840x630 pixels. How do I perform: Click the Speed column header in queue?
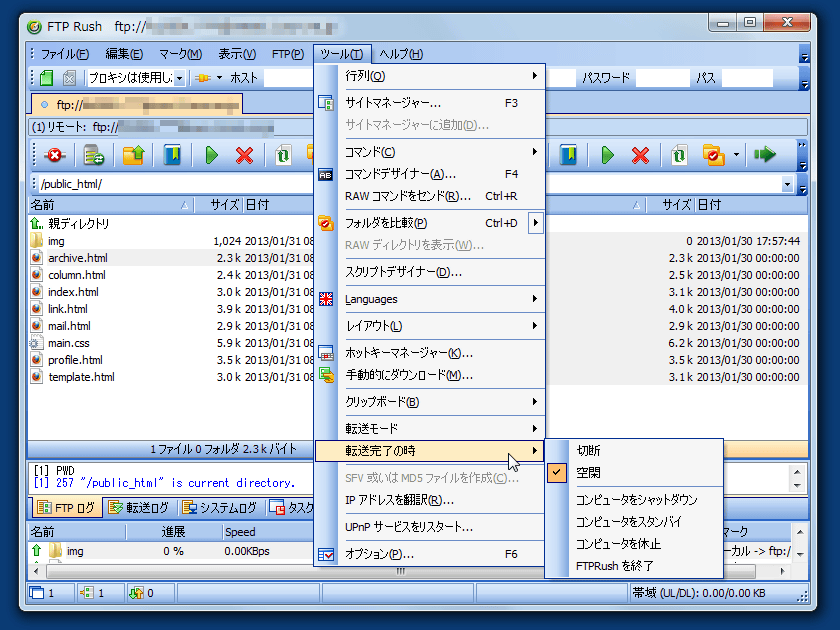coord(267,532)
